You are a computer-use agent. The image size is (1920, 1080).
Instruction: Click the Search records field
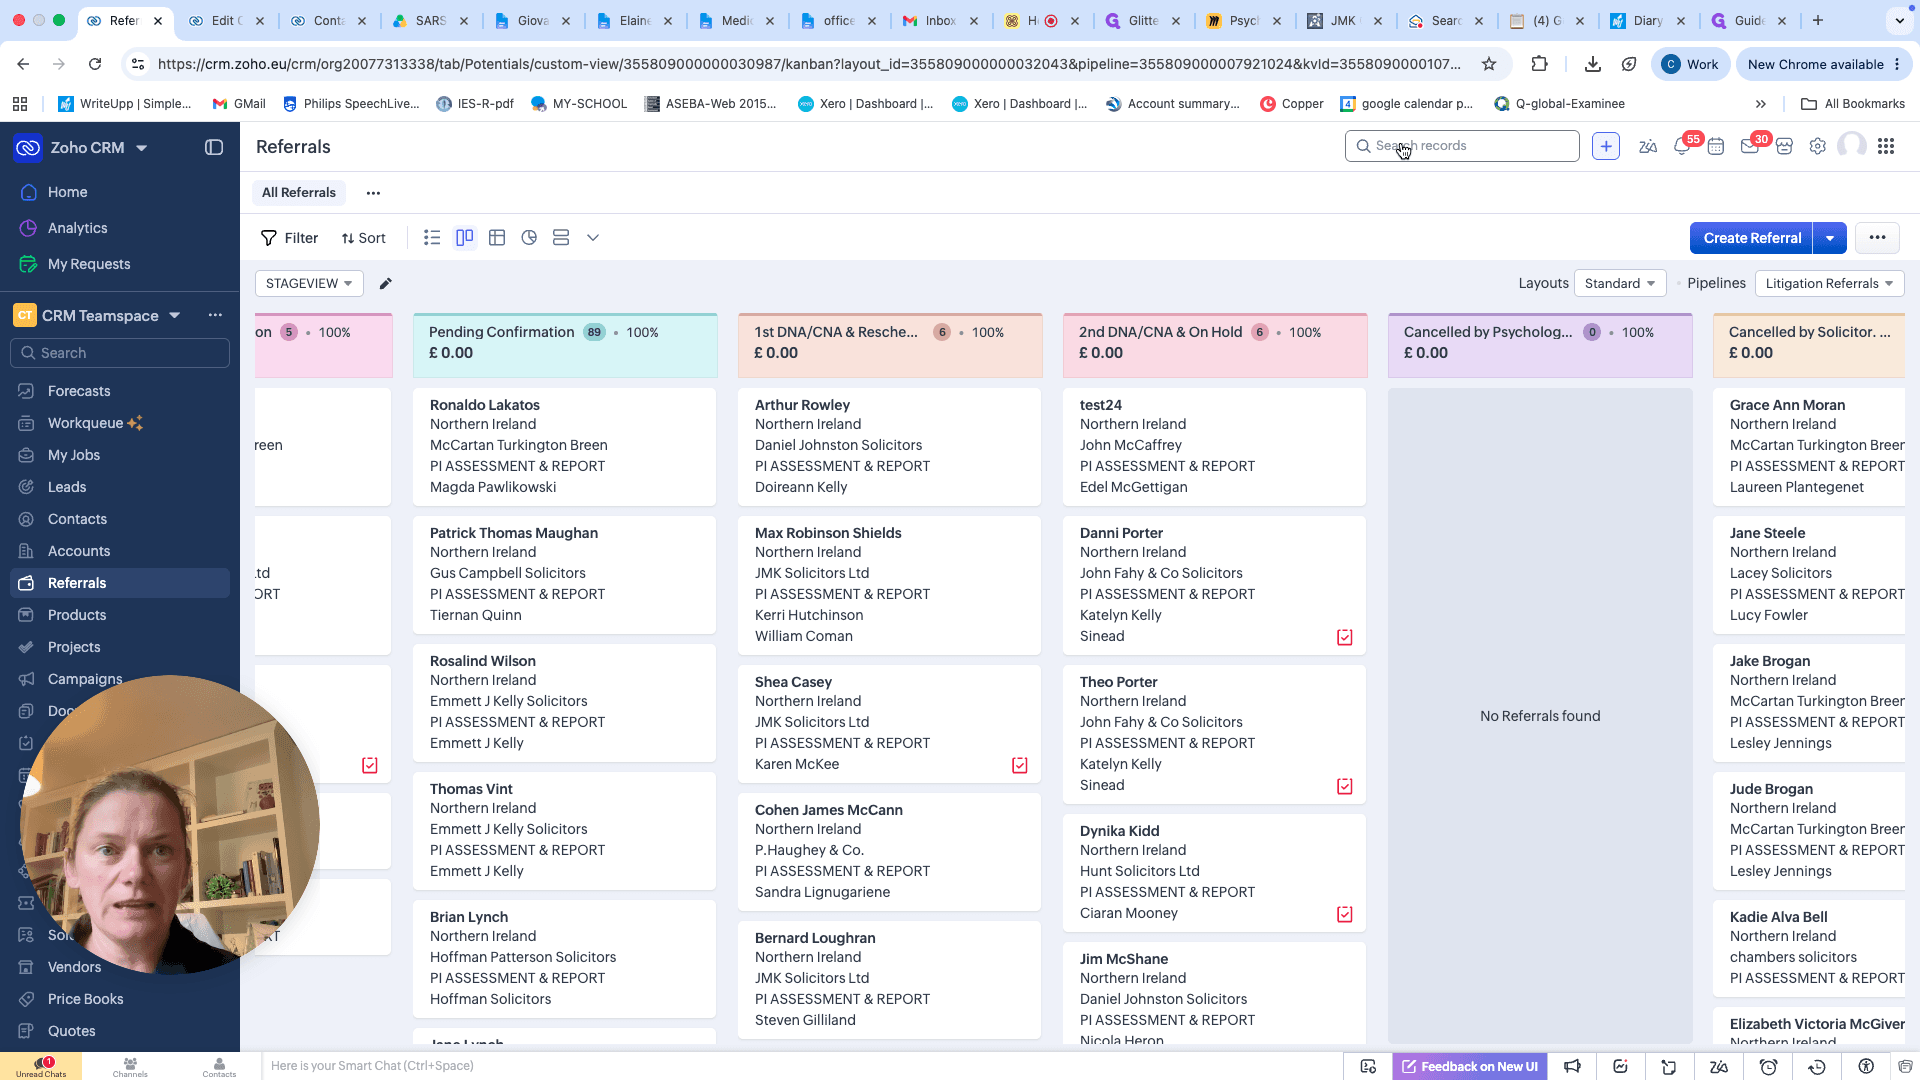(x=1462, y=146)
